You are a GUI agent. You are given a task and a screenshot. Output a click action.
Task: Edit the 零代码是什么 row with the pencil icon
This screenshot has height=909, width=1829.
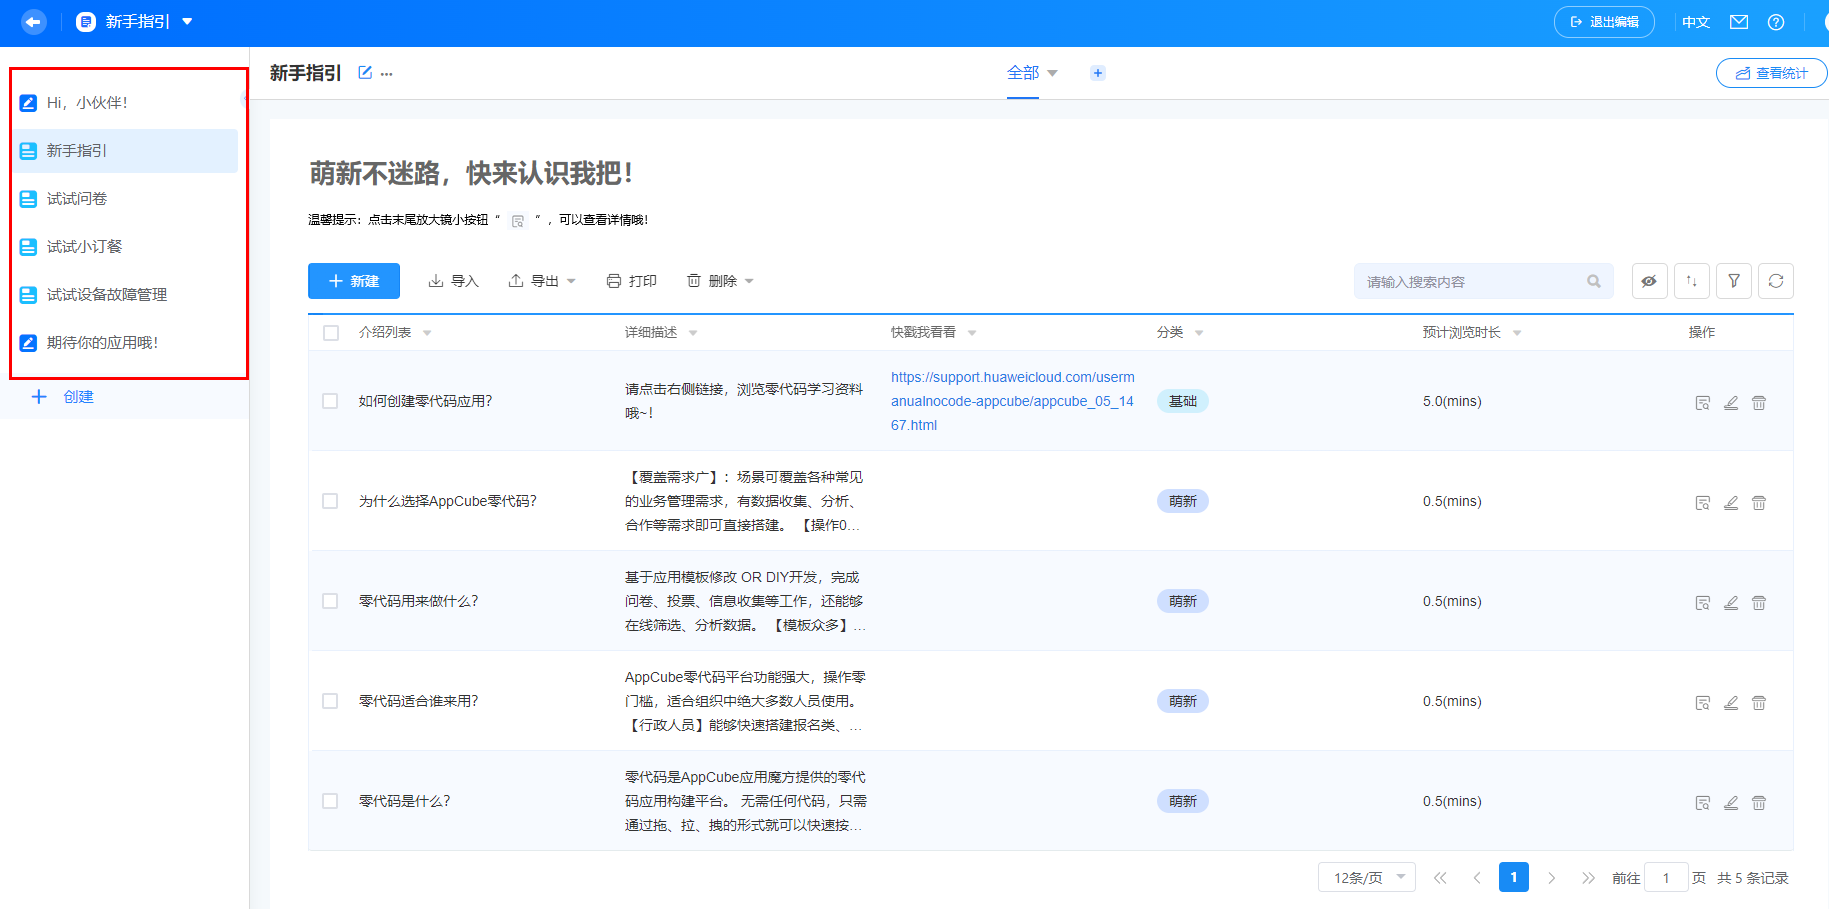tap(1731, 802)
